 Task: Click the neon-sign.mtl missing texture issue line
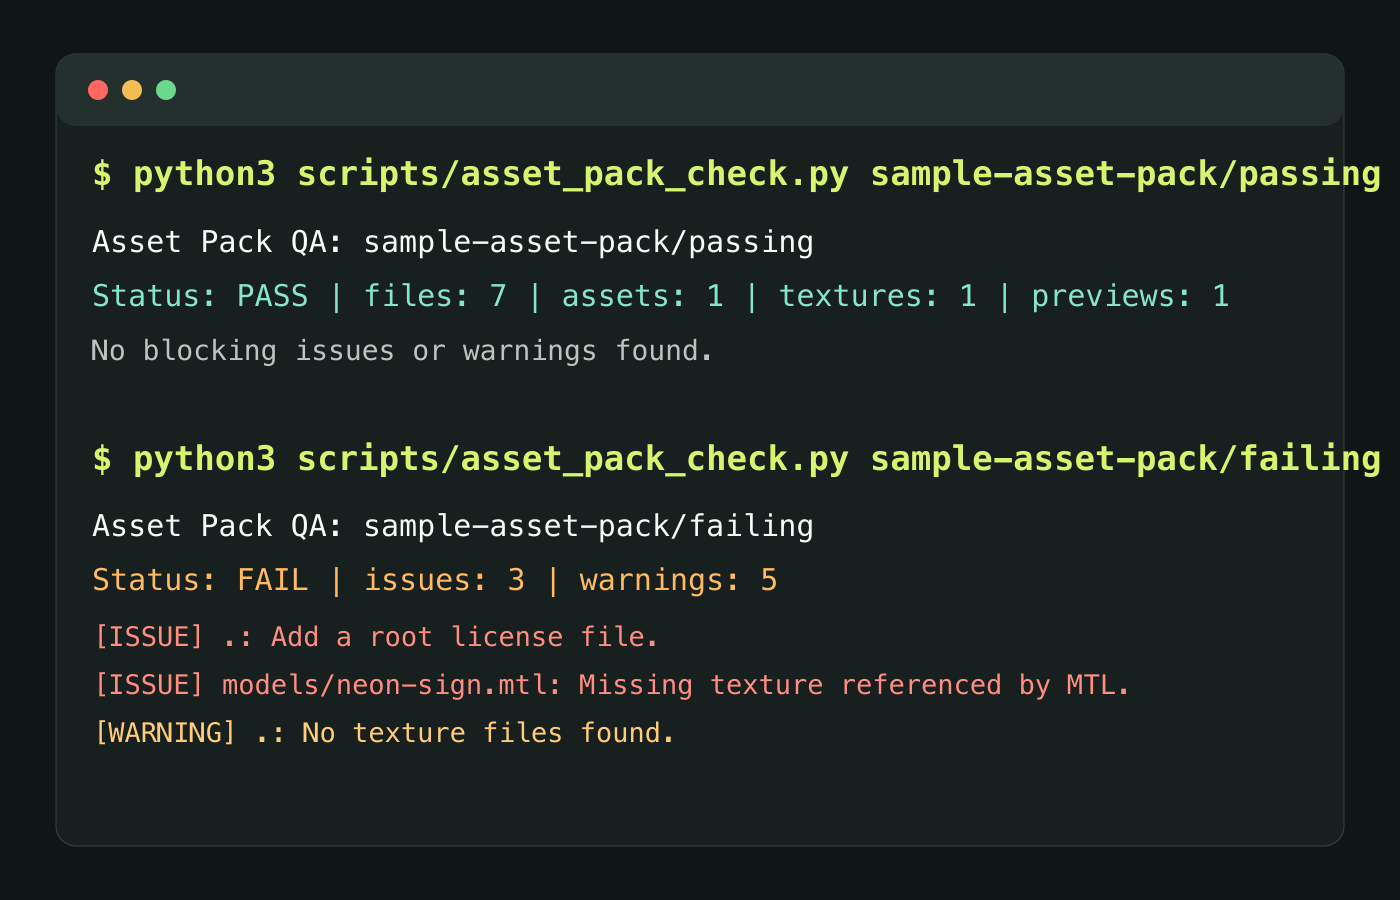(x=611, y=685)
